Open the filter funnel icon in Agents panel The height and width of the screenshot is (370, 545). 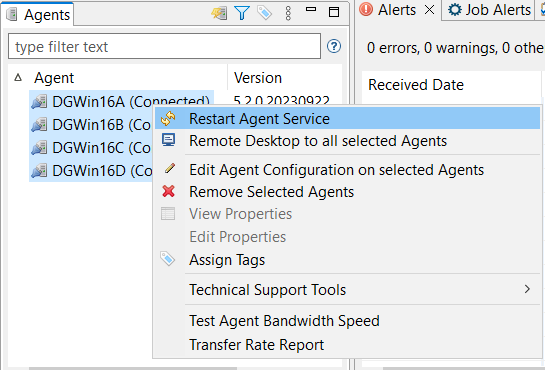pyautogui.click(x=242, y=13)
